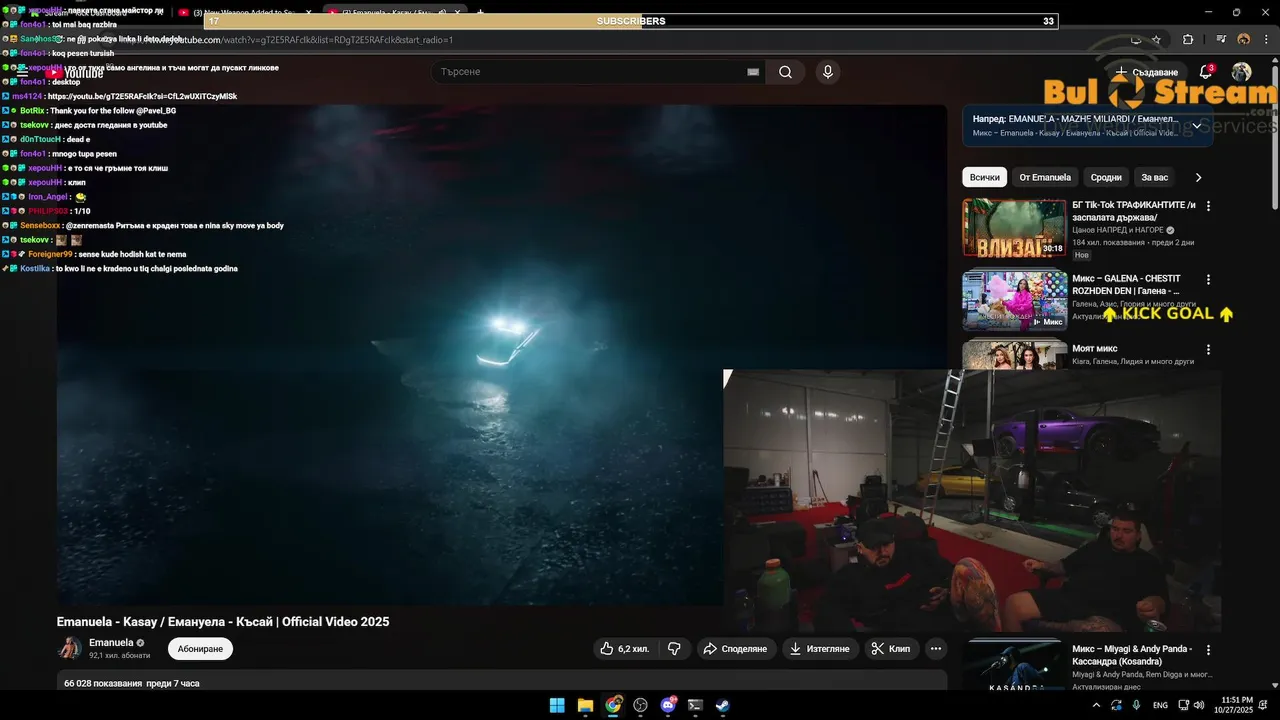
Task: Open Emanuela channel name link
Action: (111, 643)
